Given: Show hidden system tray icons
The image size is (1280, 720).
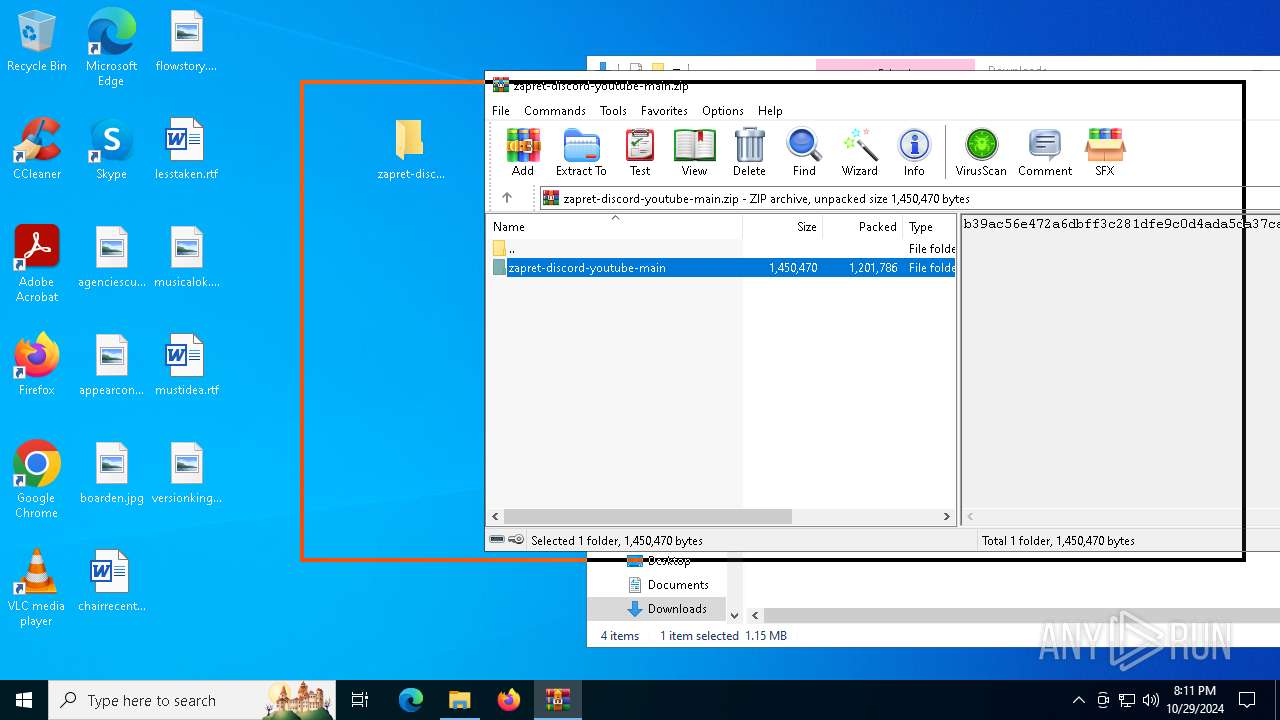Looking at the screenshot, I should (x=1078, y=700).
